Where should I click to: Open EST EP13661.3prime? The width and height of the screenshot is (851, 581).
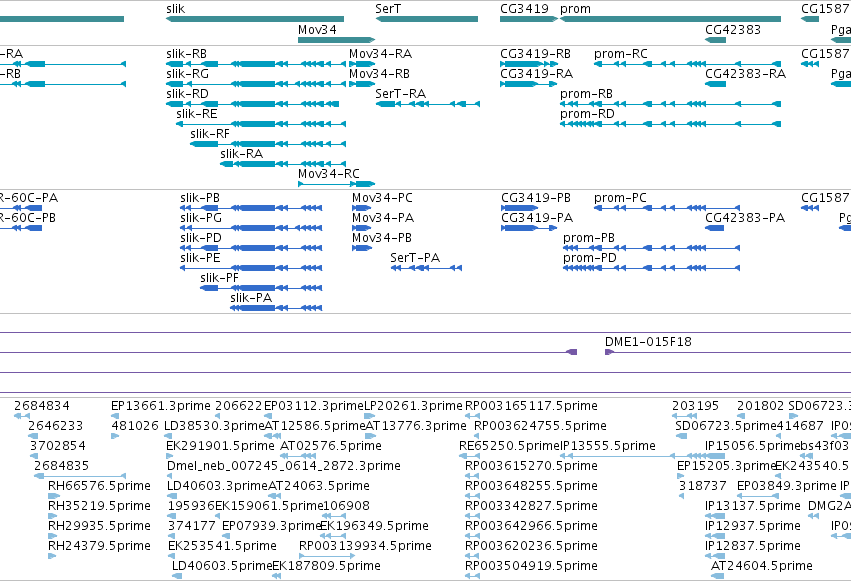[x=161, y=406]
